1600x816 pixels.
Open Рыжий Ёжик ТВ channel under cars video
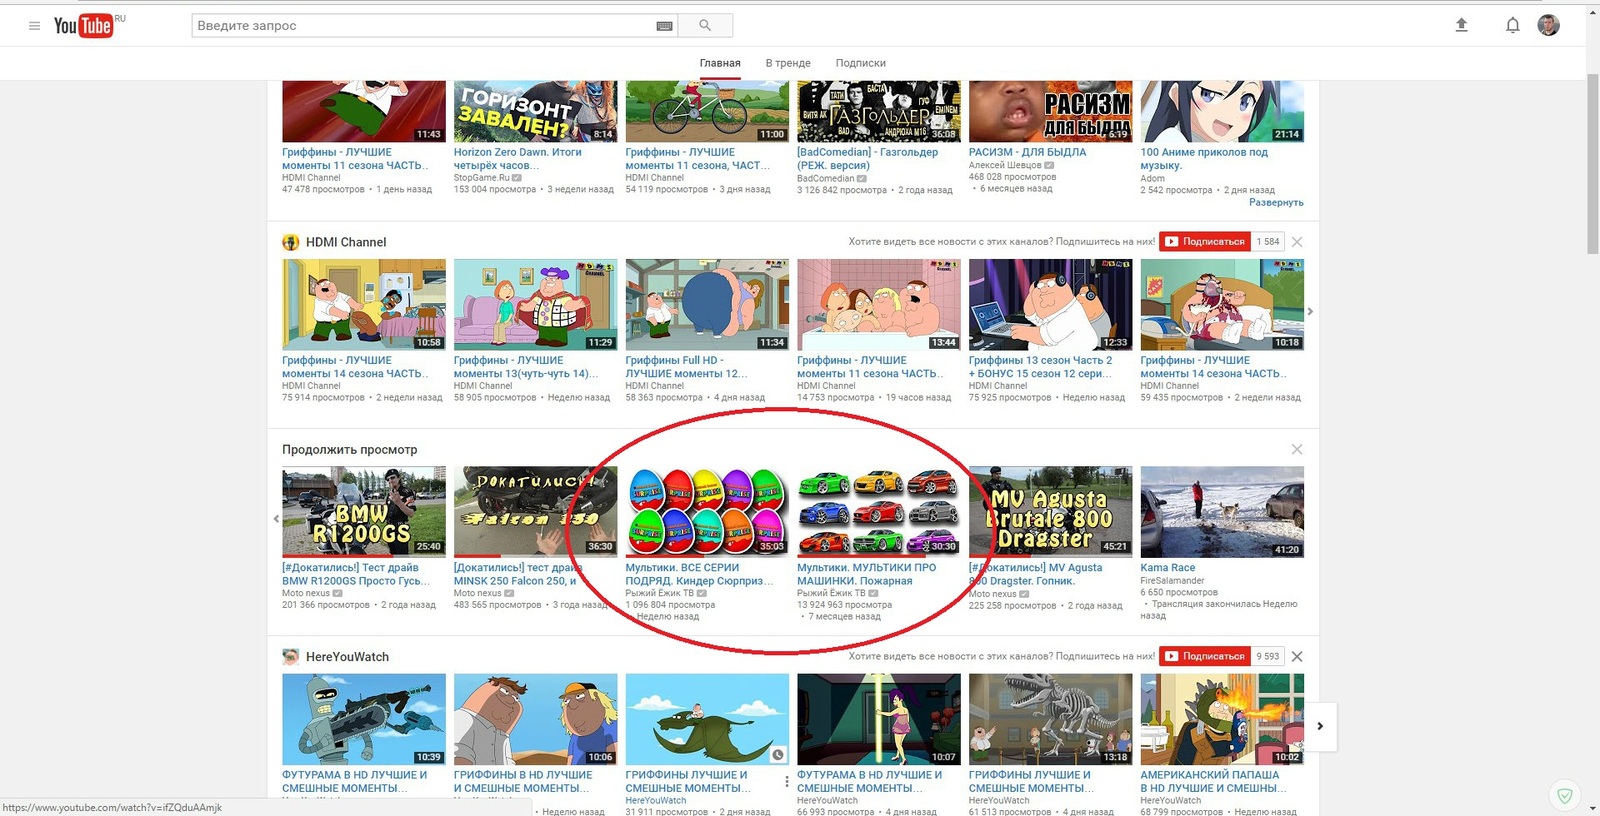[831, 593]
